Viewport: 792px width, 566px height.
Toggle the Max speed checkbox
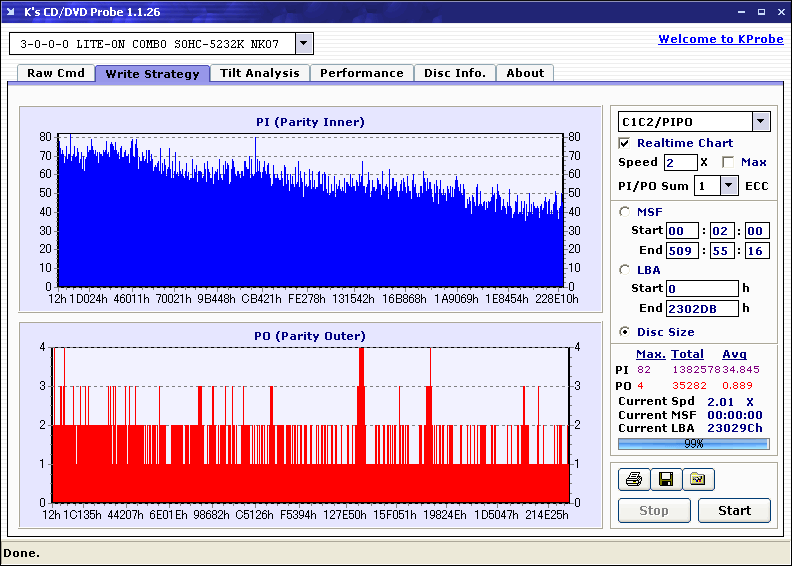[x=728, y=162]
